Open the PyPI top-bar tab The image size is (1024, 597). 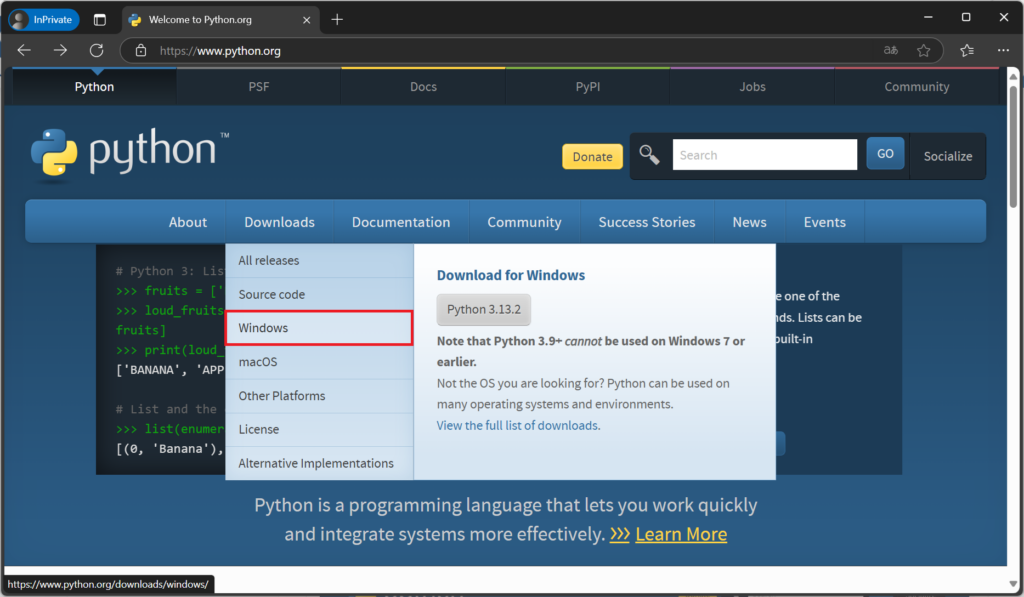(588, 86)
